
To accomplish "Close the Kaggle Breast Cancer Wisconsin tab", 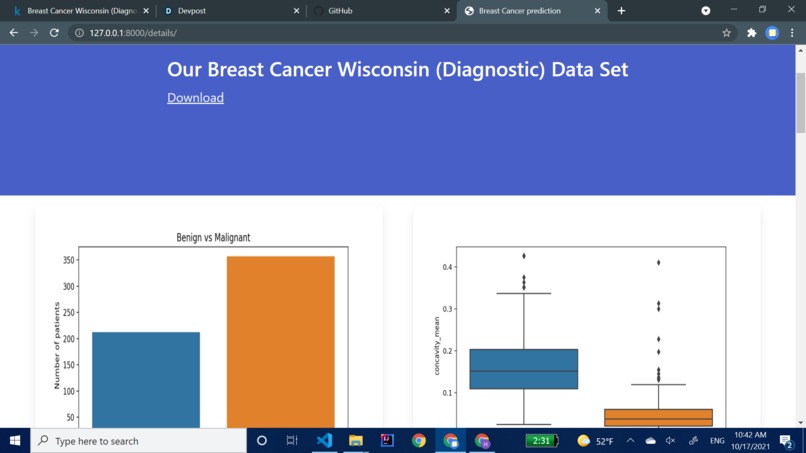I will coord(146,11).
